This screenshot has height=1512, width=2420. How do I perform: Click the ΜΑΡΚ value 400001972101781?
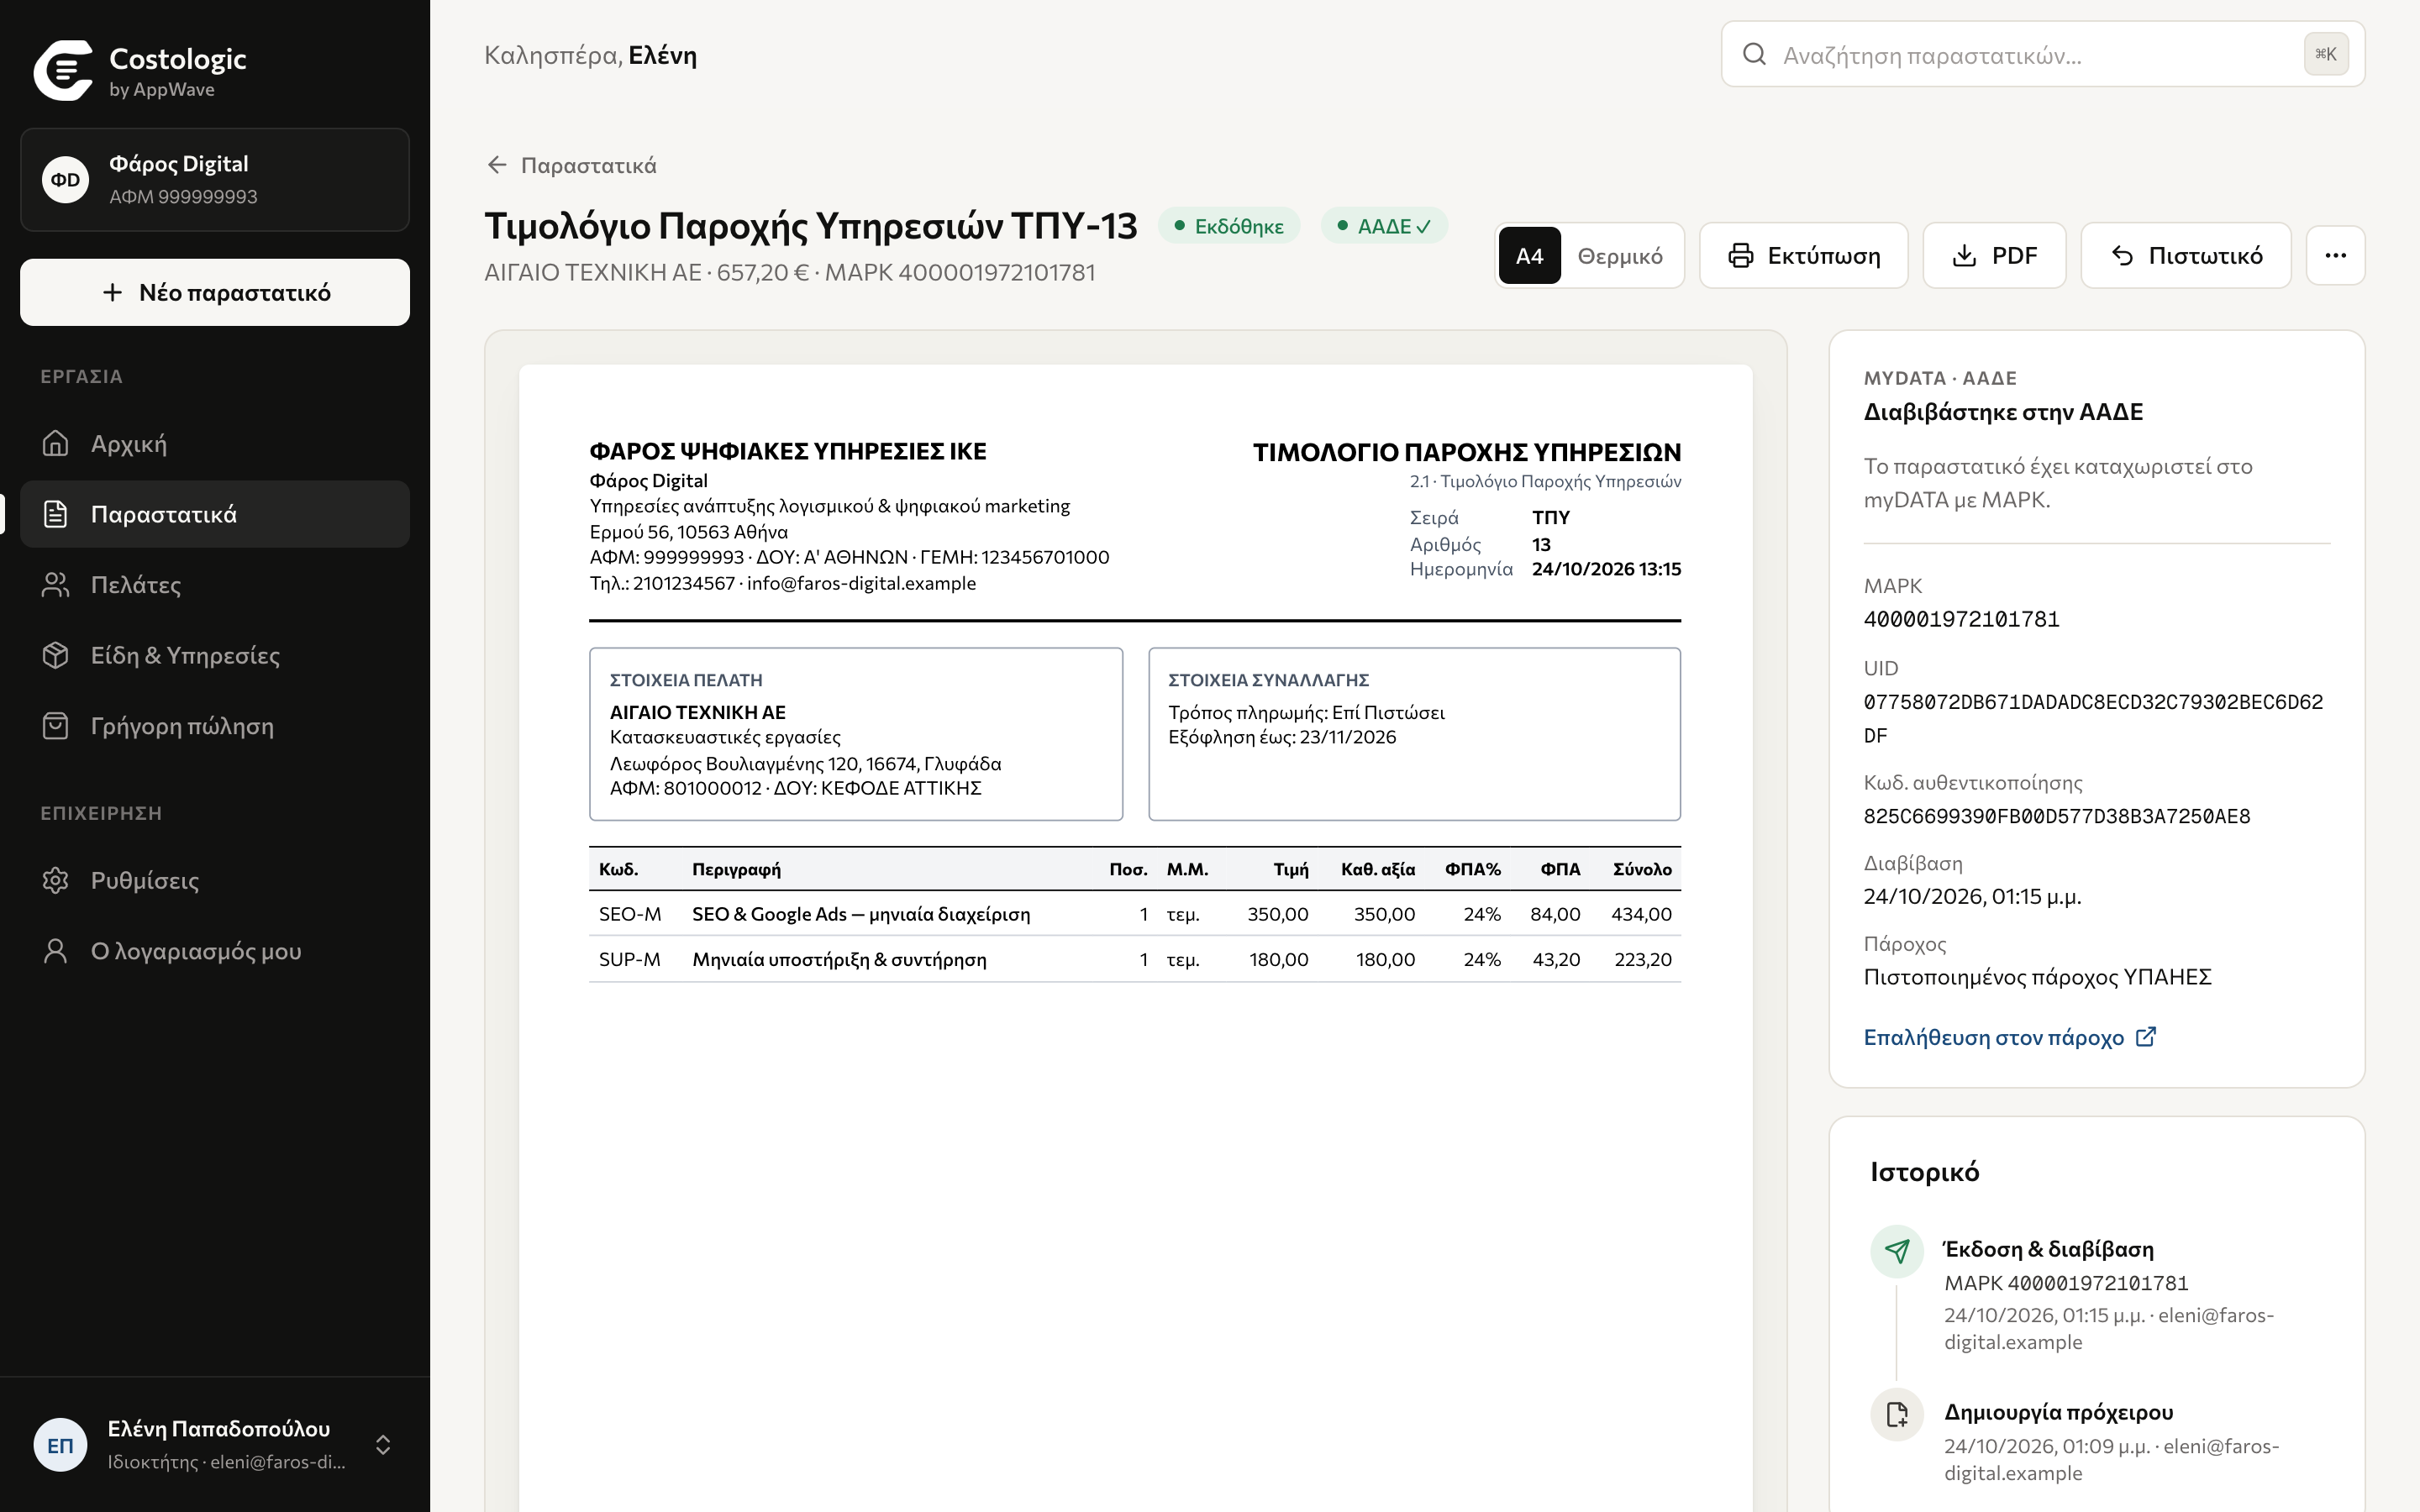(1961, 619)
